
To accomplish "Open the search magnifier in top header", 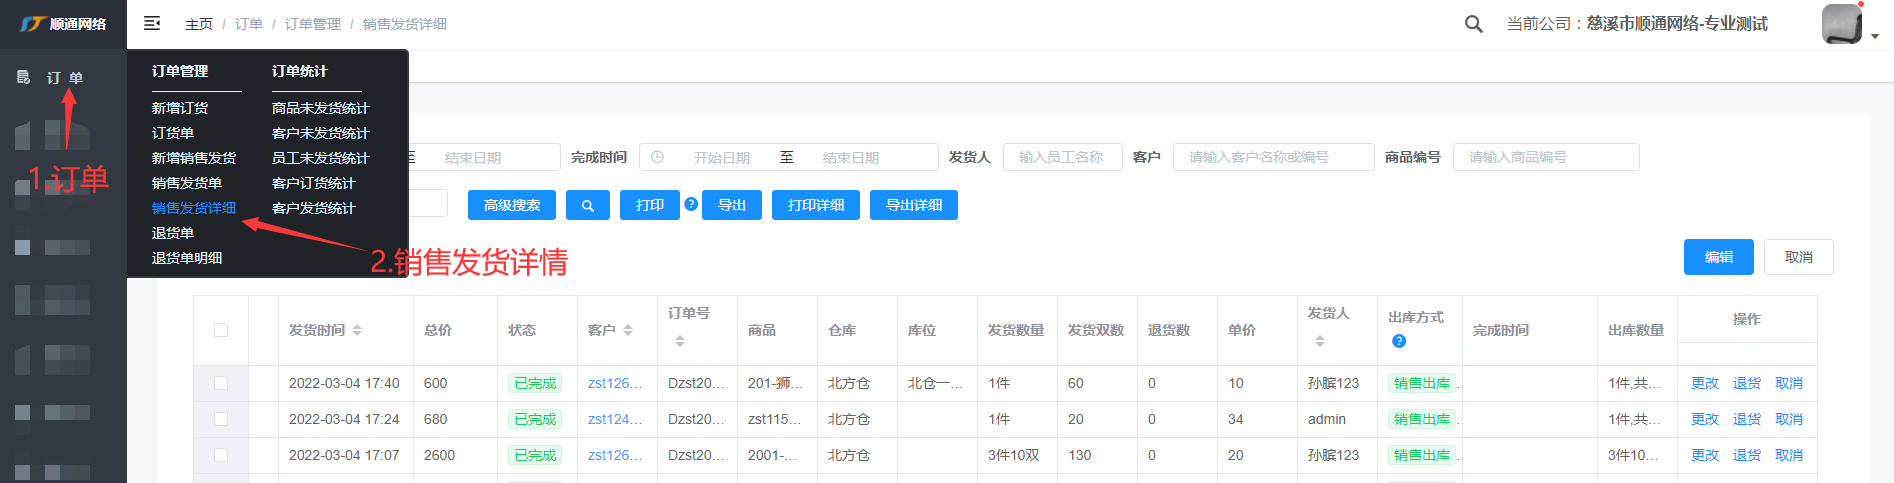I will coord(1473,24).
